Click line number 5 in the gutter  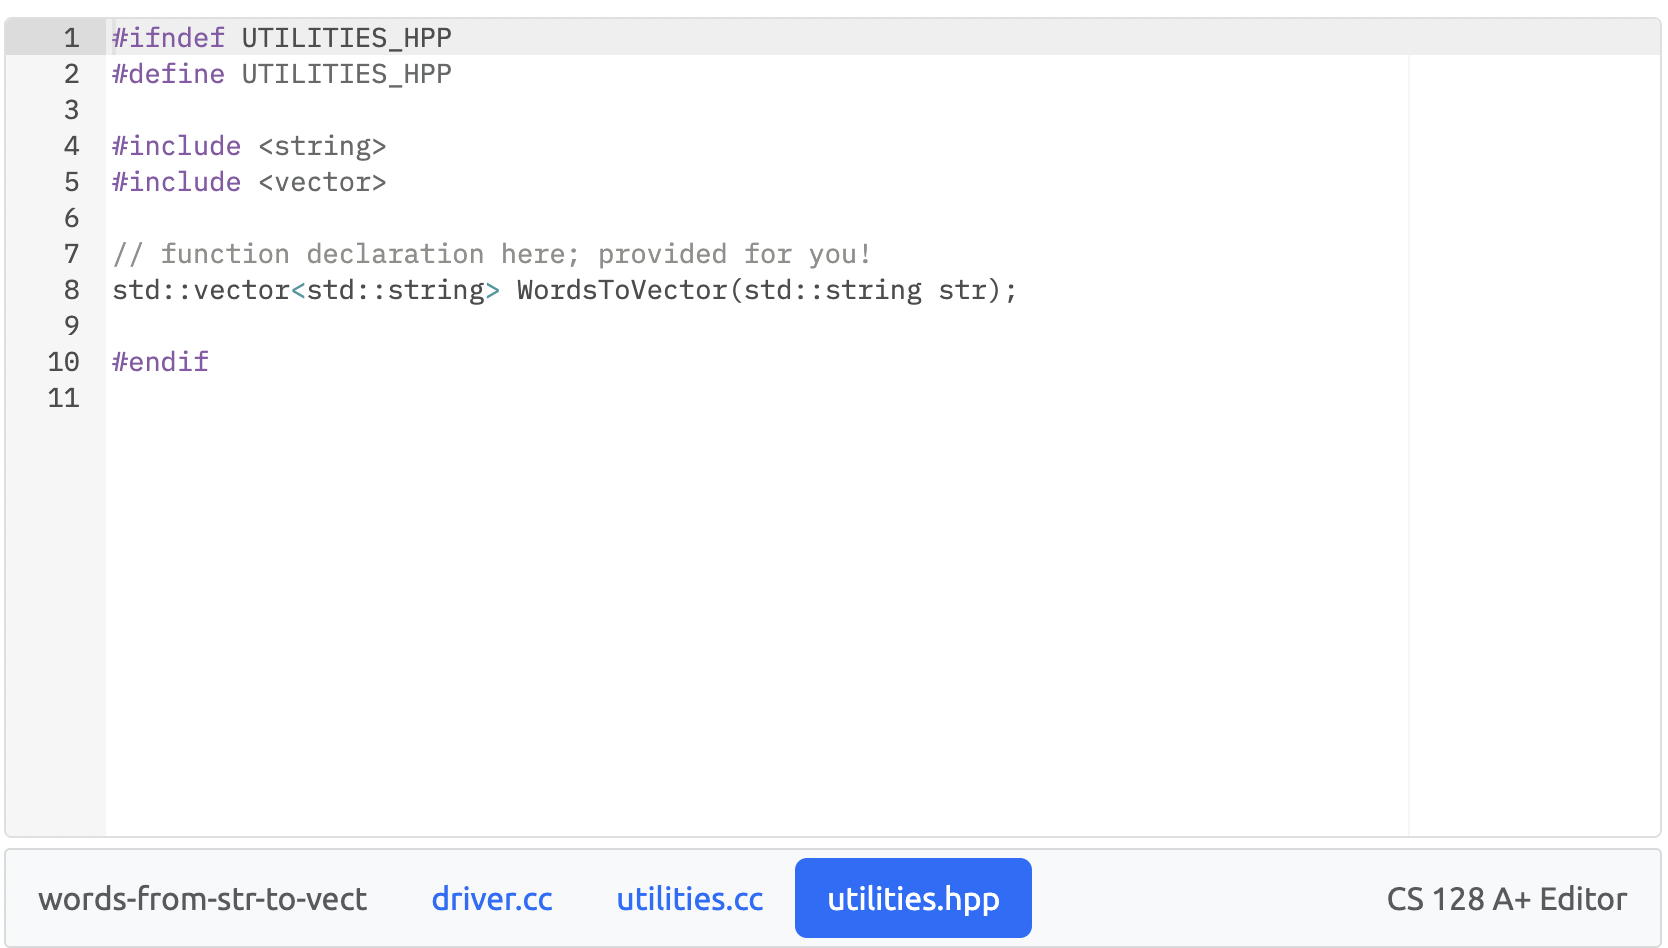click(70, 181)
